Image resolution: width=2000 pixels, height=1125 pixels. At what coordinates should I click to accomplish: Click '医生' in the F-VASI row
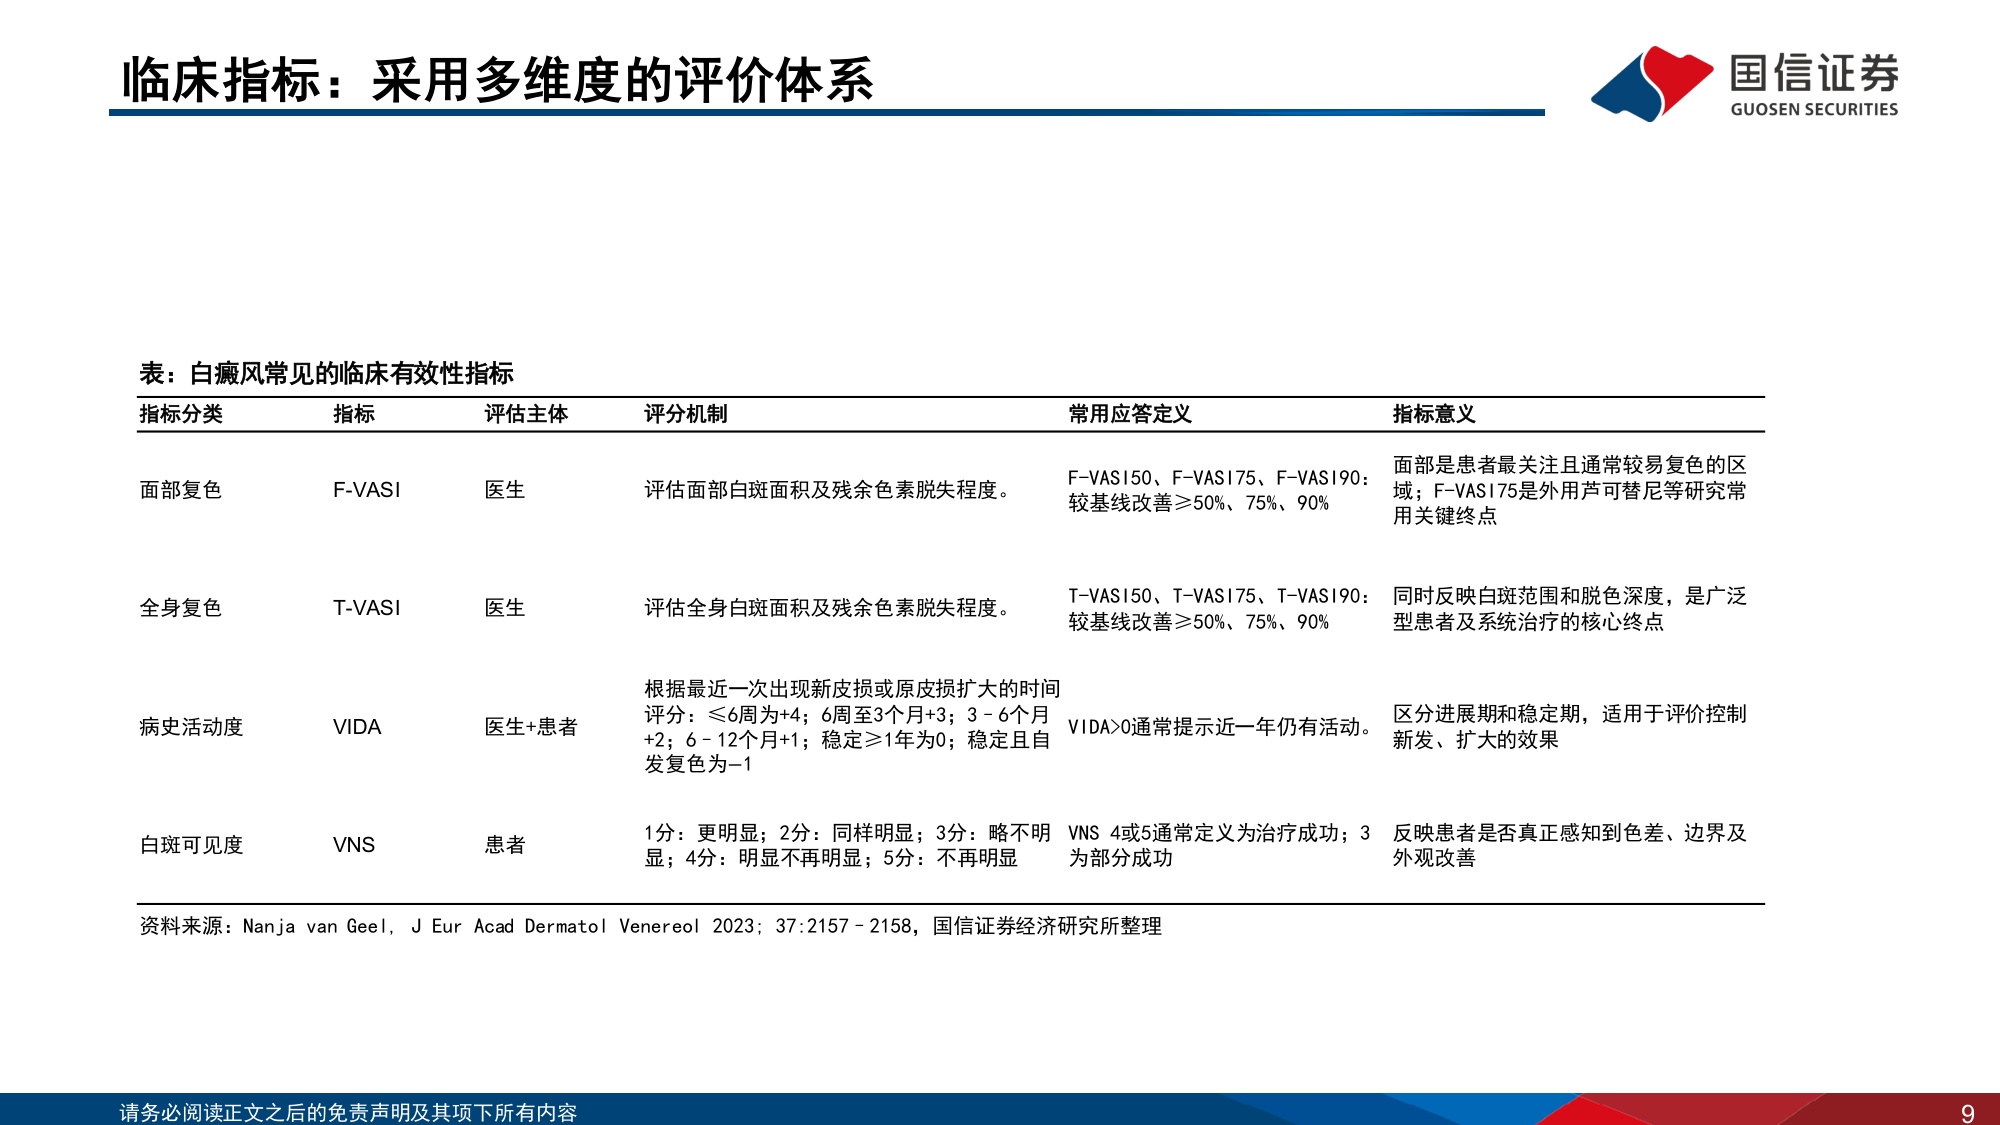click(x=505, y=490)
